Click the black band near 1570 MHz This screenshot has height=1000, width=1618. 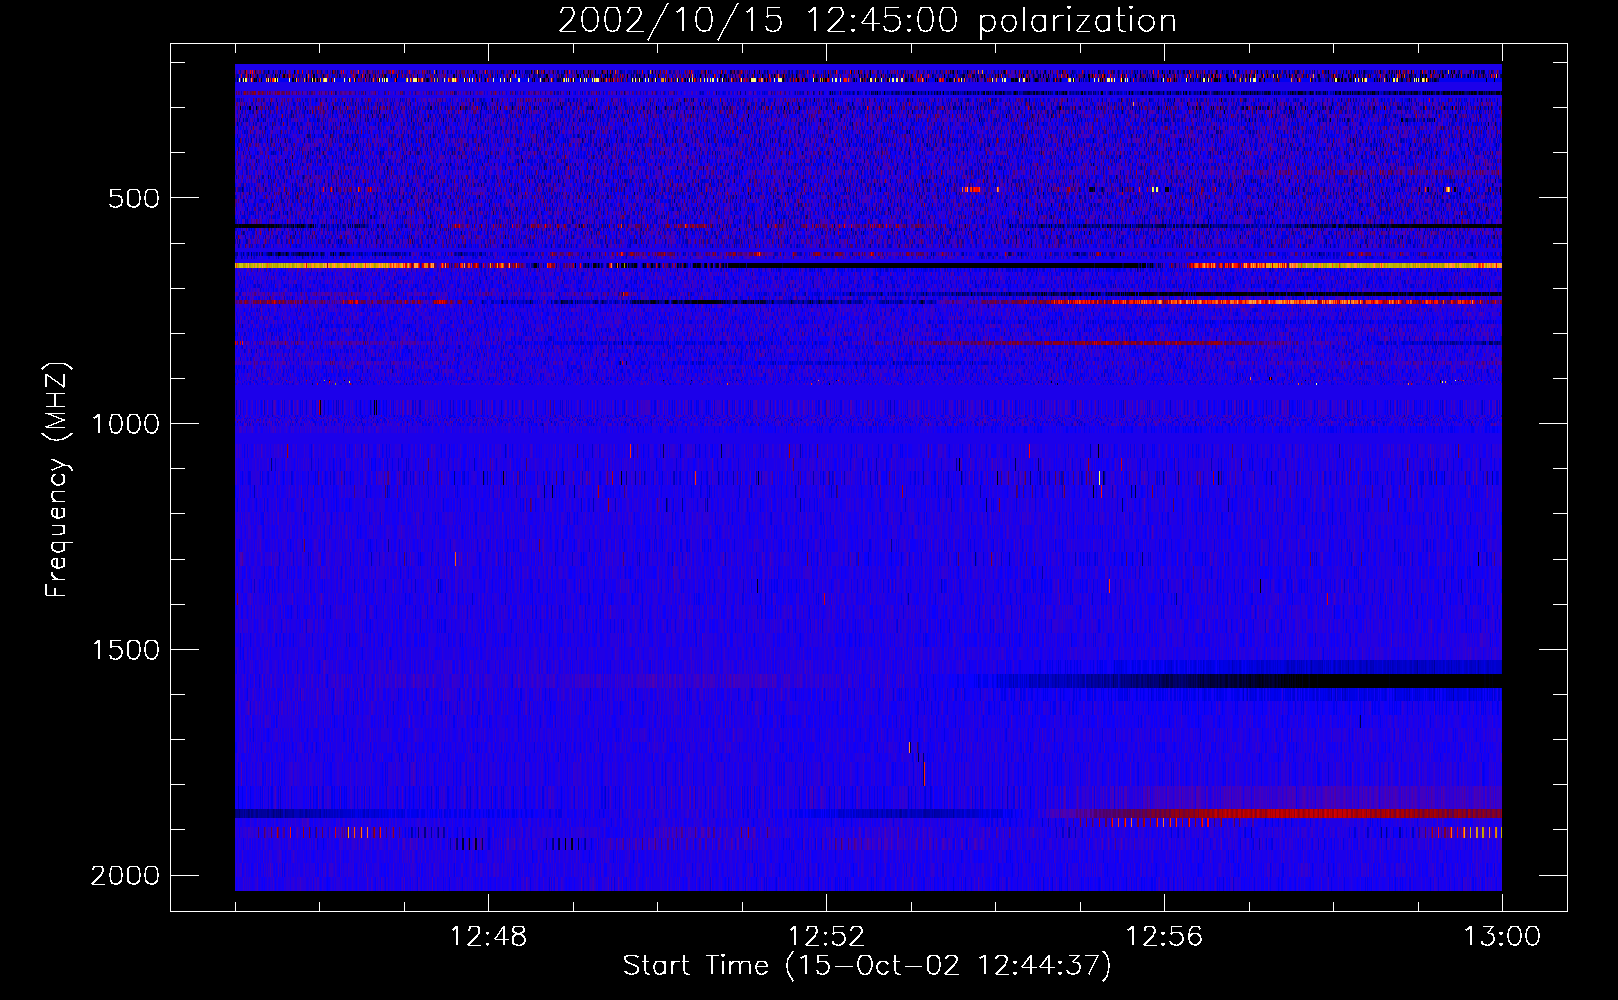(1240, 681)
